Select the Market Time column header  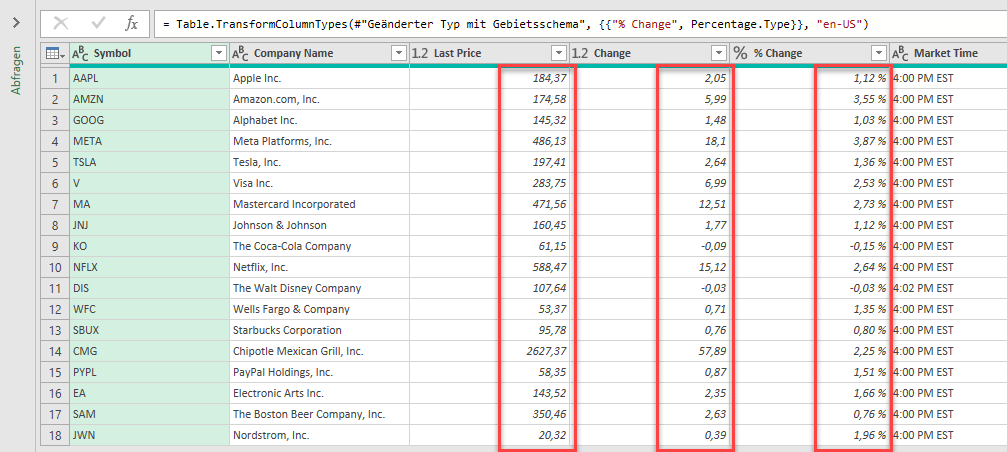coord(948,54)
